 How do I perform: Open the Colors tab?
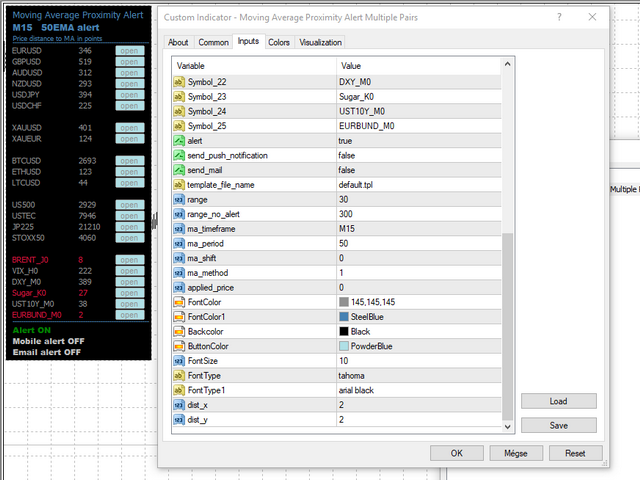click(279, 42)
